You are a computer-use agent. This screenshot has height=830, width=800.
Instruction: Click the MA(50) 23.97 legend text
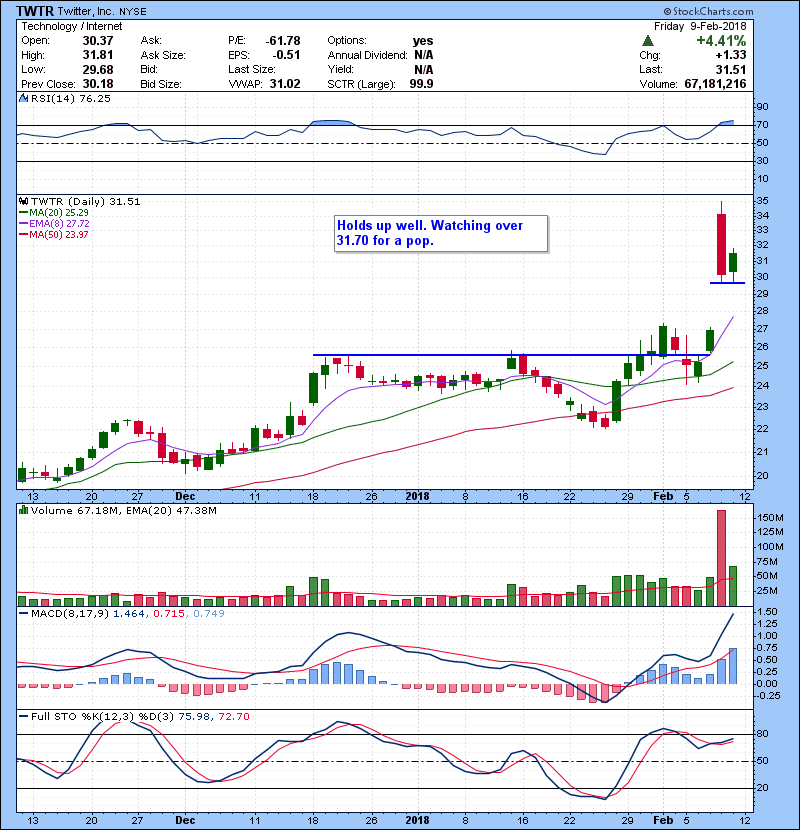[x=59, y=234]
